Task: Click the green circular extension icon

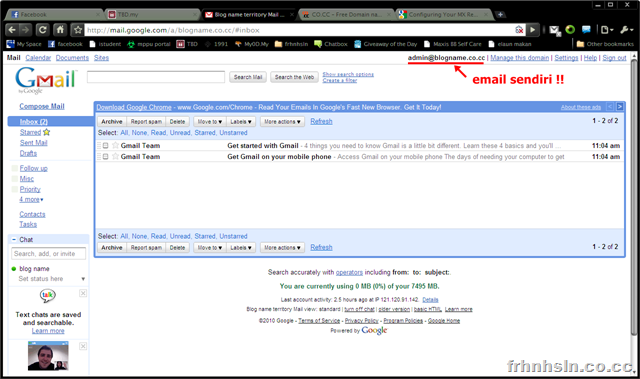Action: (570, 29)
